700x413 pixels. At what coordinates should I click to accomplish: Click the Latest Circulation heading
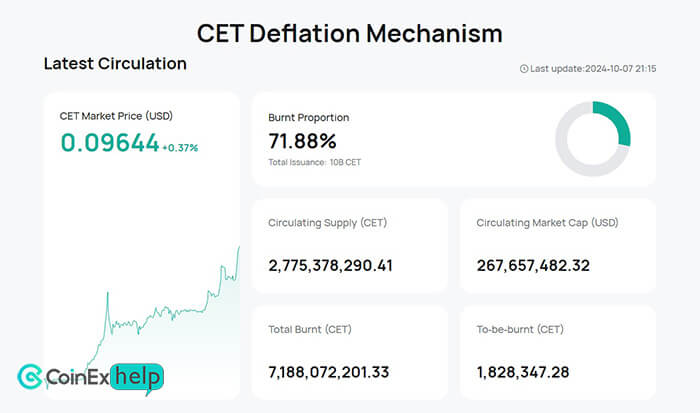[115, 63]
